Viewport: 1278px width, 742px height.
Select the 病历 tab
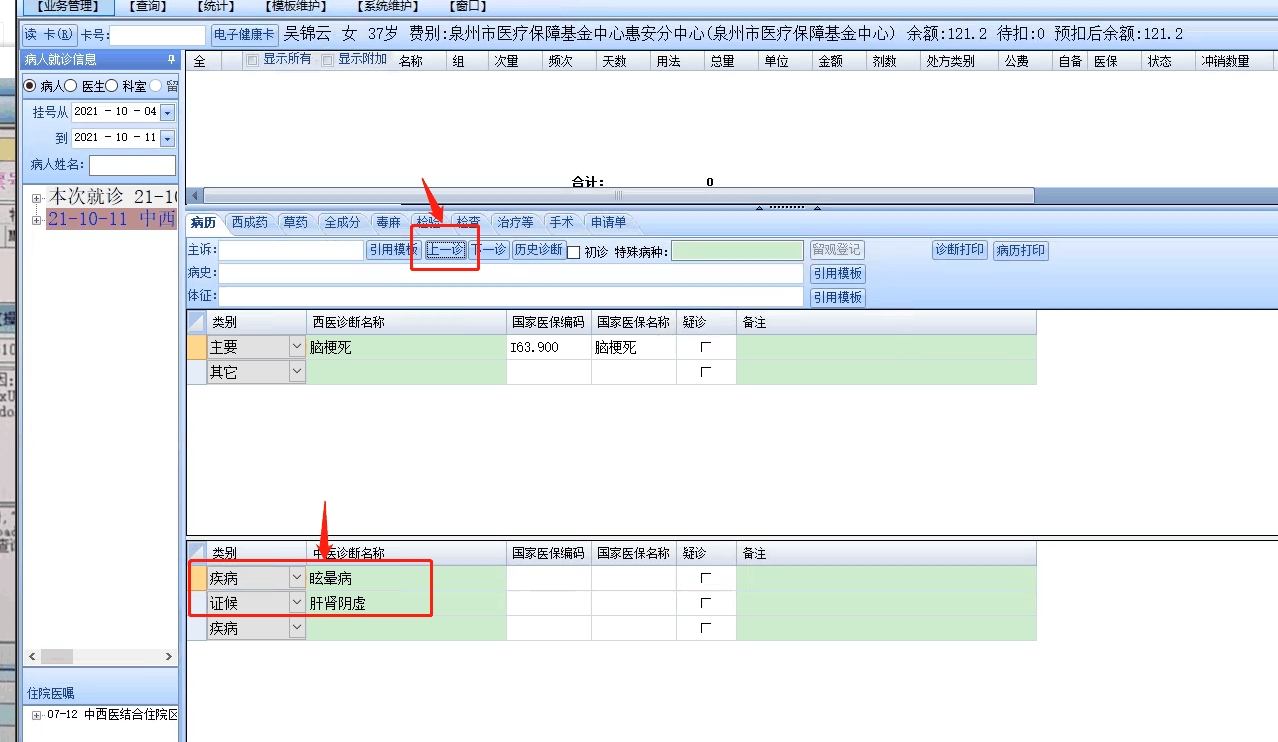point(203,222)
